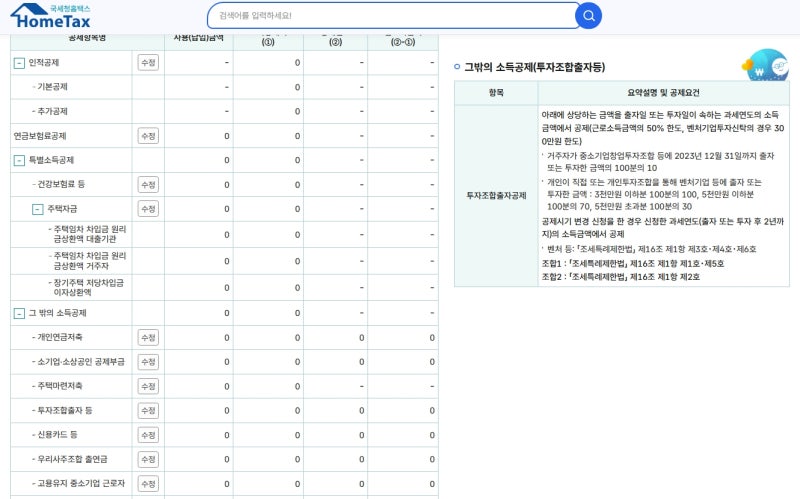Select 장기주택 저당차입금 이자상환액 row
This screenshot has height=499, width=800.
[88, 287]
